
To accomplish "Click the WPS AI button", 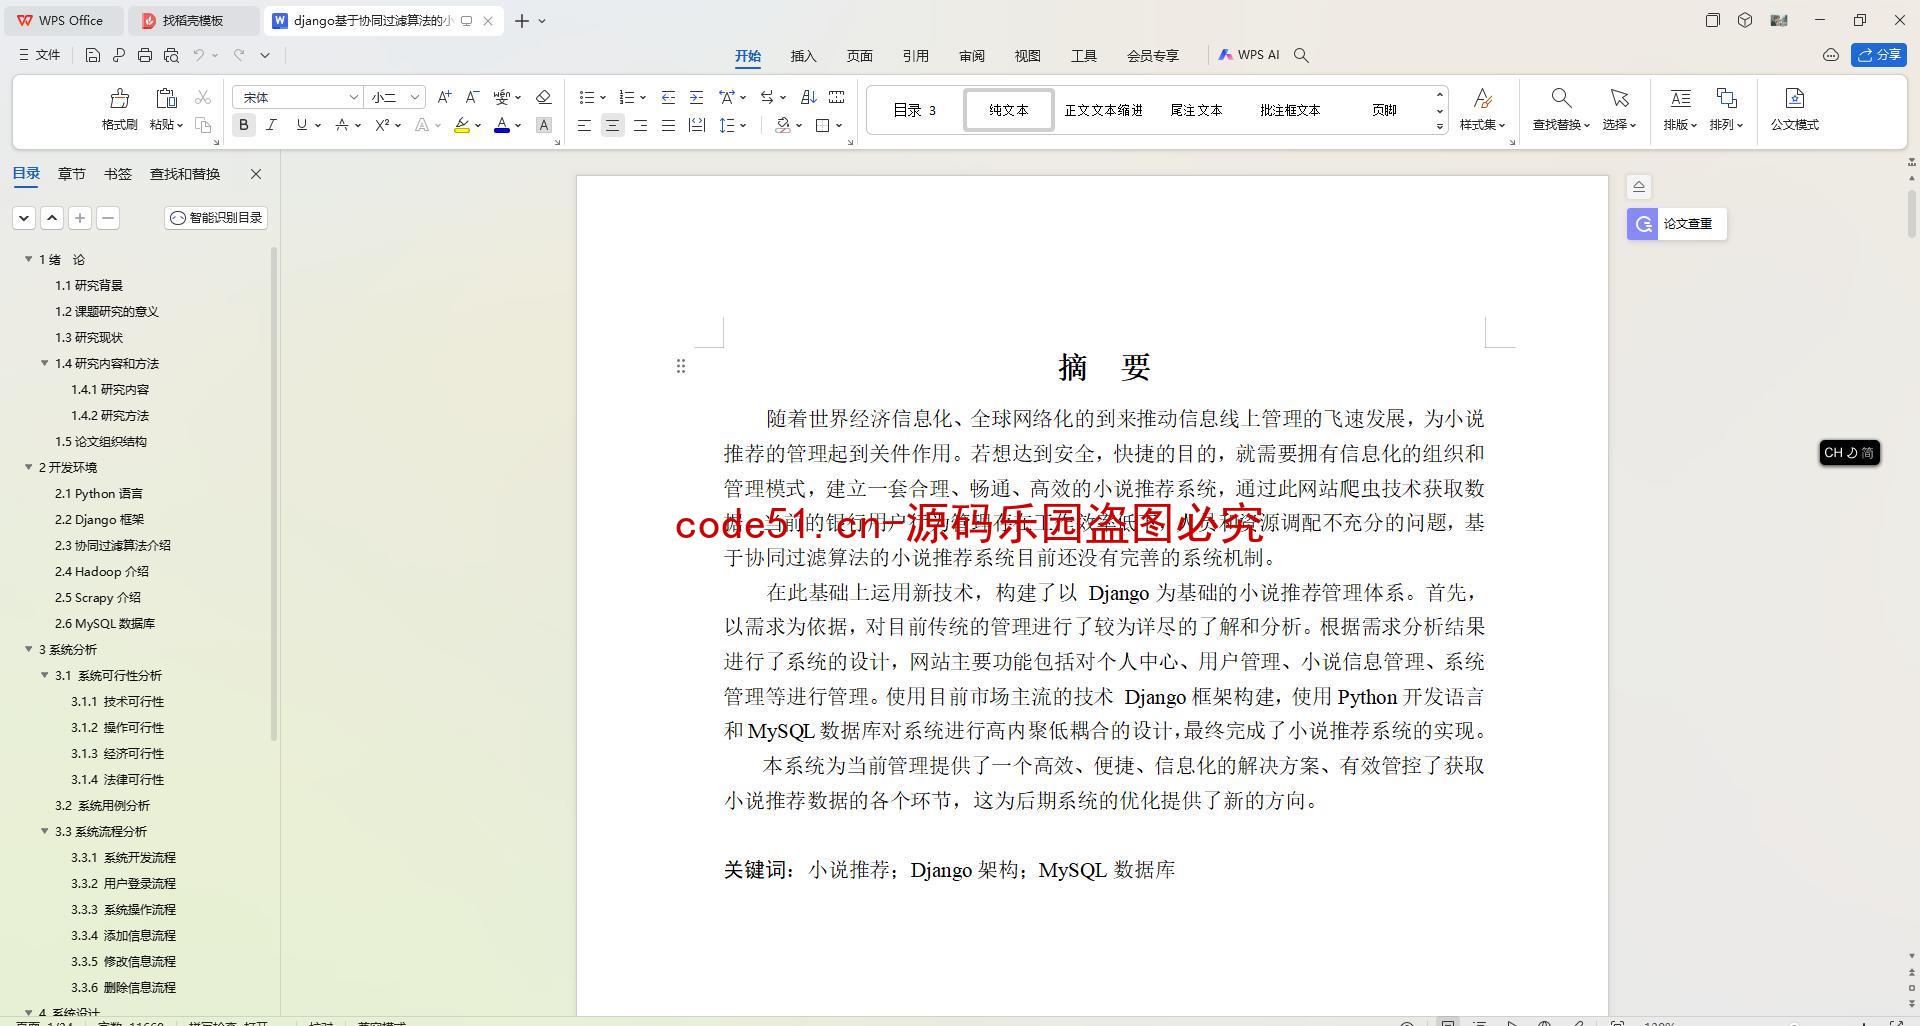I will (x=1249, y=55).
